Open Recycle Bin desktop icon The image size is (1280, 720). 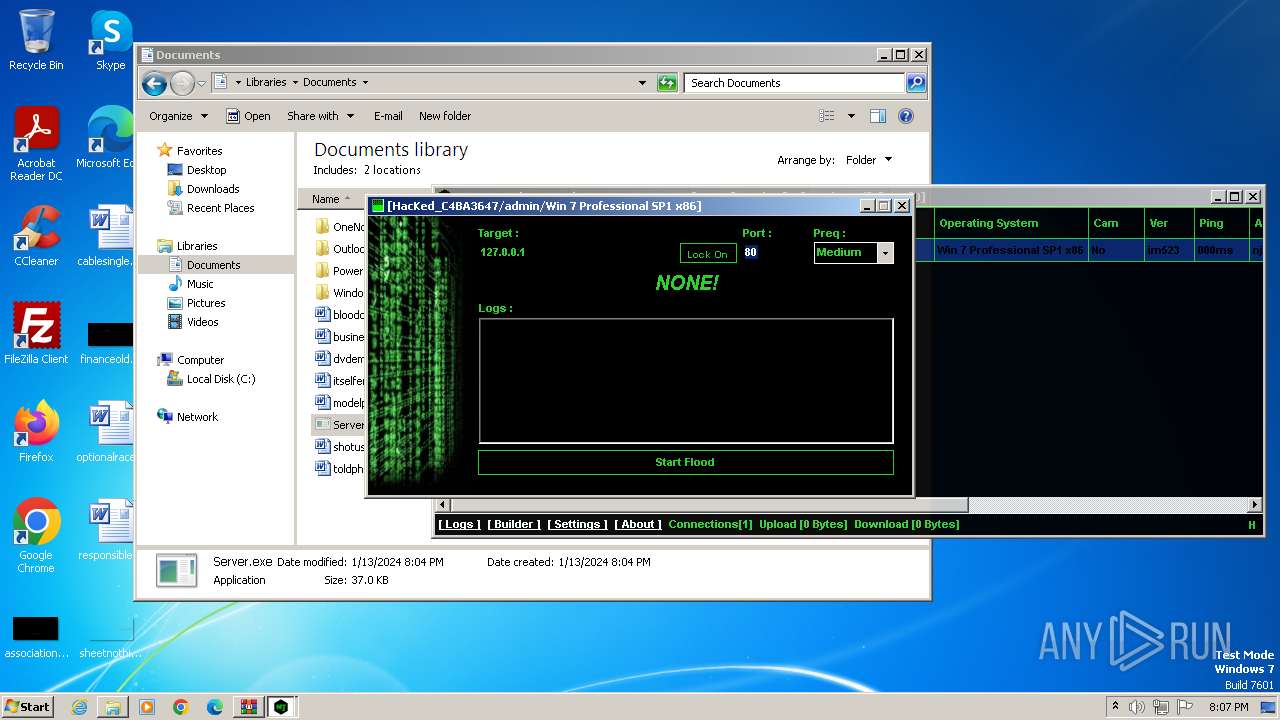36,40
